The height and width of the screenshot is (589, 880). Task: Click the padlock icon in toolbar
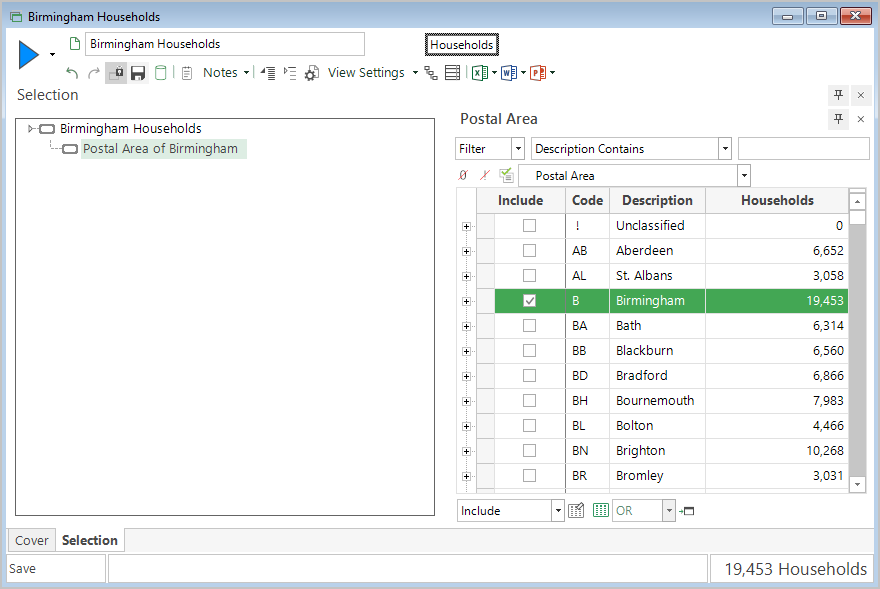click(116, 73)
